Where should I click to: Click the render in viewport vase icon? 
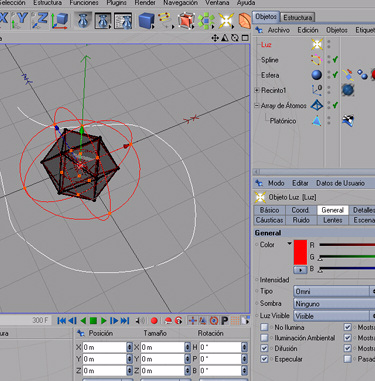[x=83, y=21]
